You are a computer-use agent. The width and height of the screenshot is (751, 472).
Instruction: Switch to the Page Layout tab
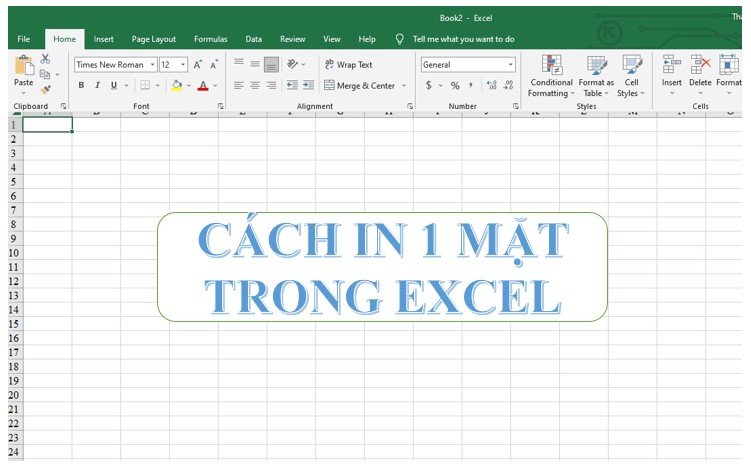(x=154, y=39)
